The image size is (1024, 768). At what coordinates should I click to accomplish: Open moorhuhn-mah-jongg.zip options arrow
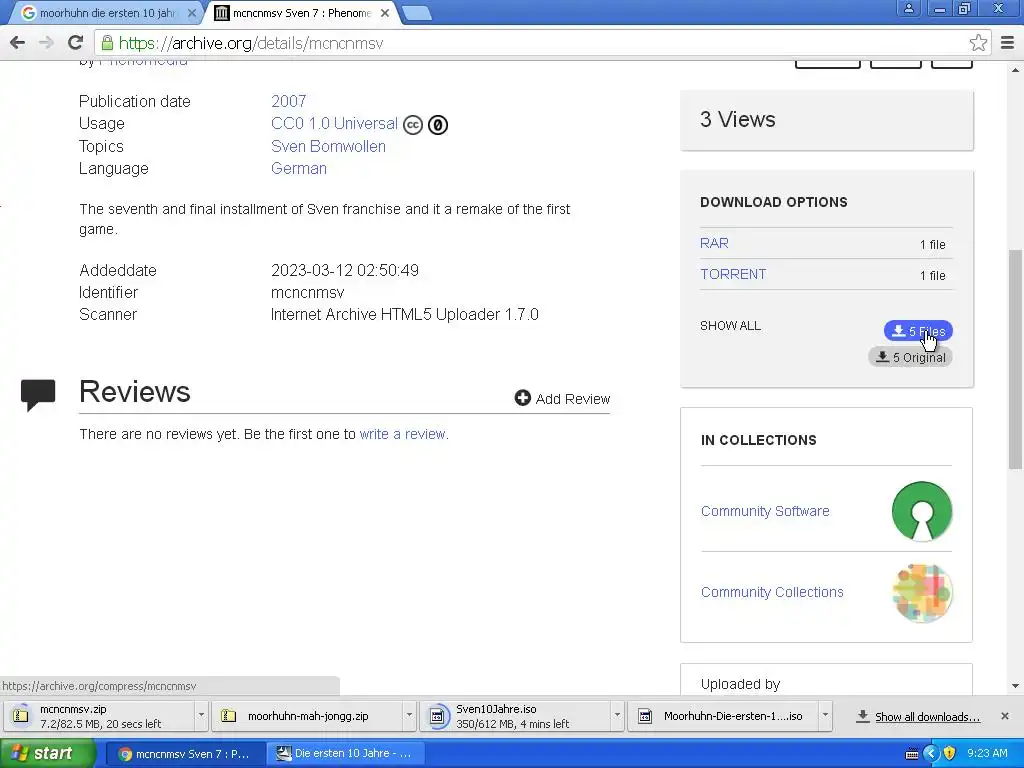click(409, 716)
